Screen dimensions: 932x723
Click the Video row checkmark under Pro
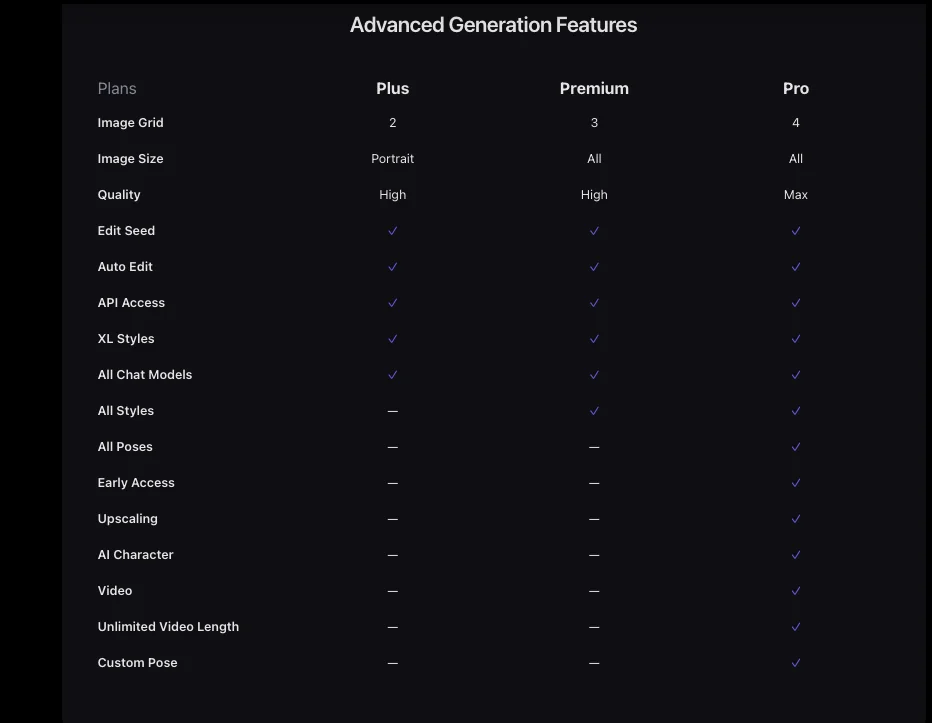[795, 591]
